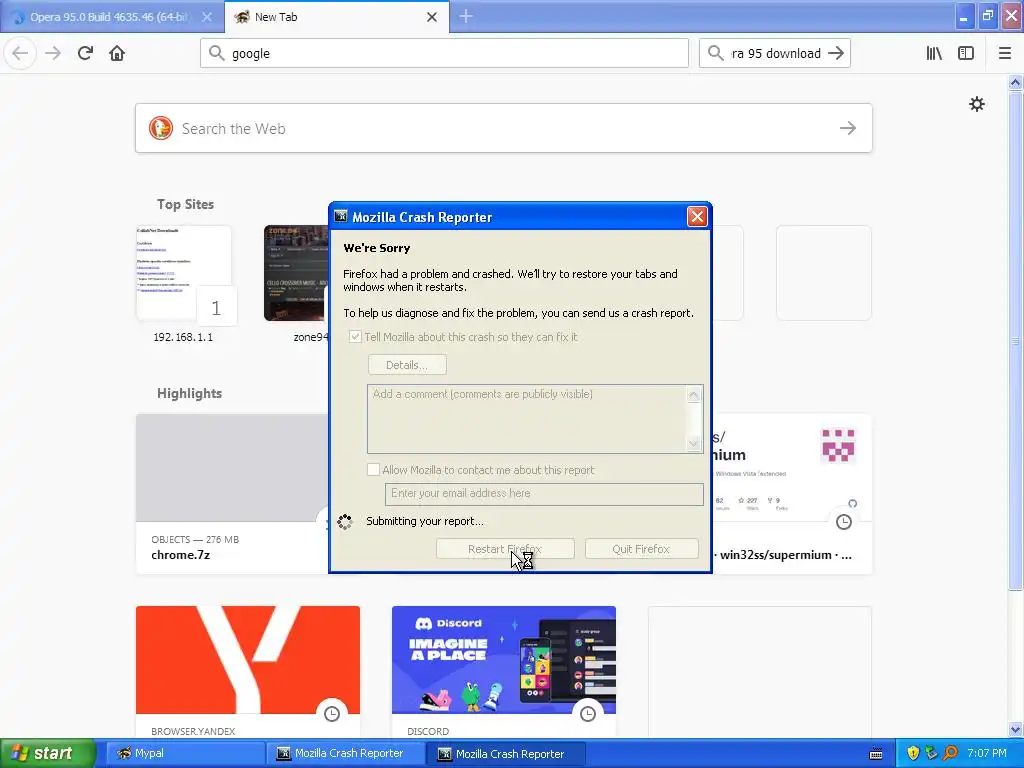
Task: Open the win32ss/supermium highlight card
Action: pyautogui.click(x=792, y=494)
